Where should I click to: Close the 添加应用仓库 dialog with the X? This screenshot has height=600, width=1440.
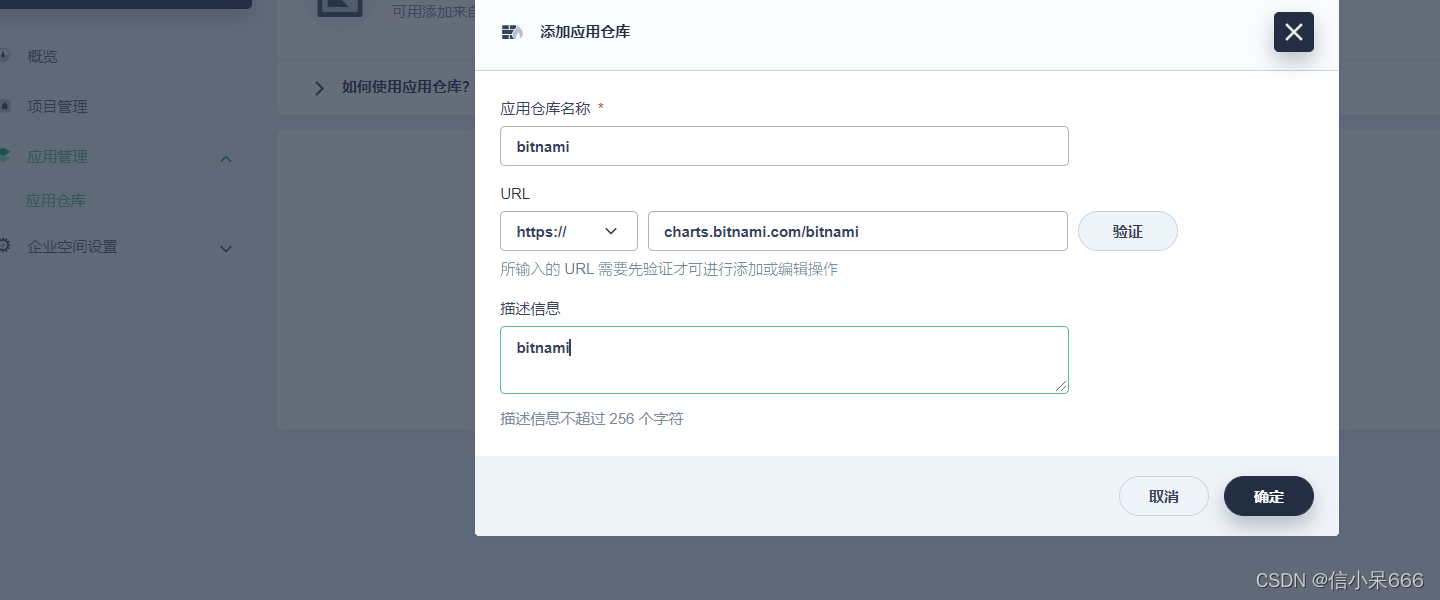click(1293, 32)
